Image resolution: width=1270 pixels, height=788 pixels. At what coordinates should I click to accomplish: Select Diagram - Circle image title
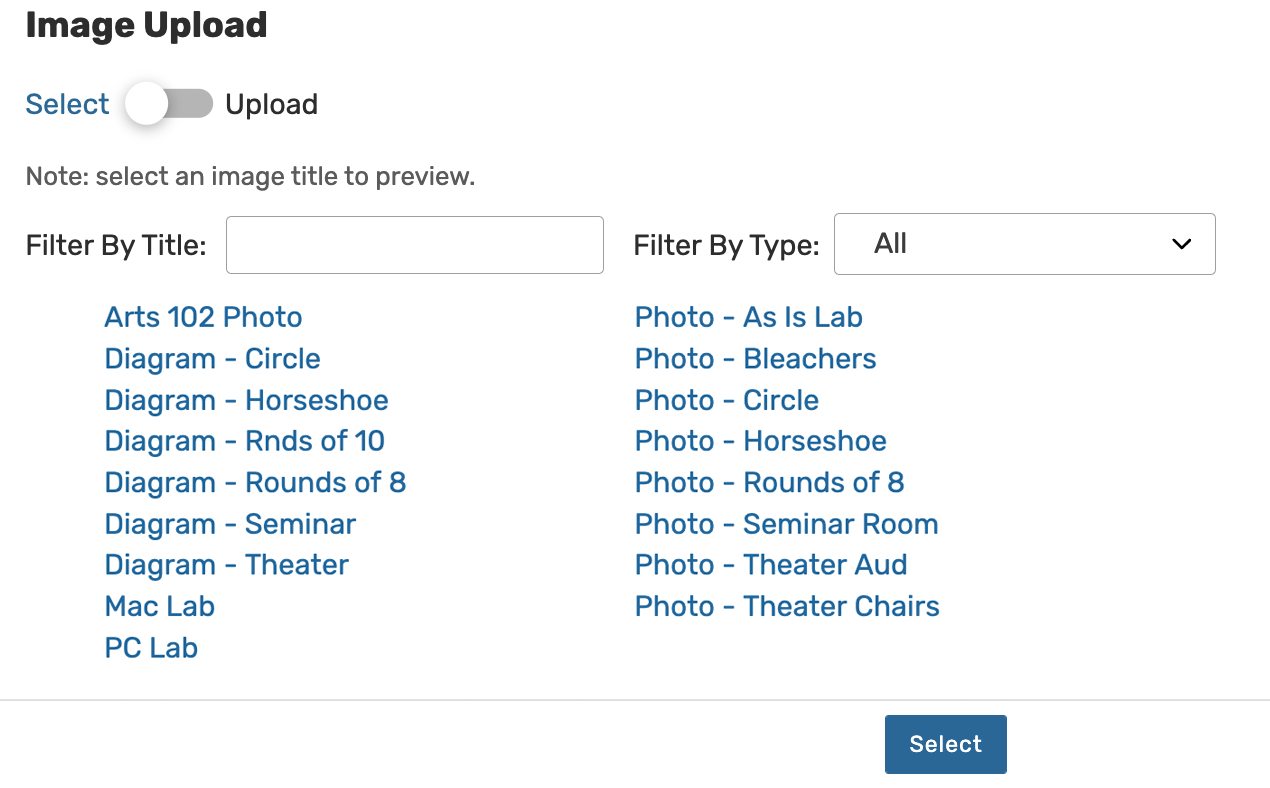tap(212, 359)
